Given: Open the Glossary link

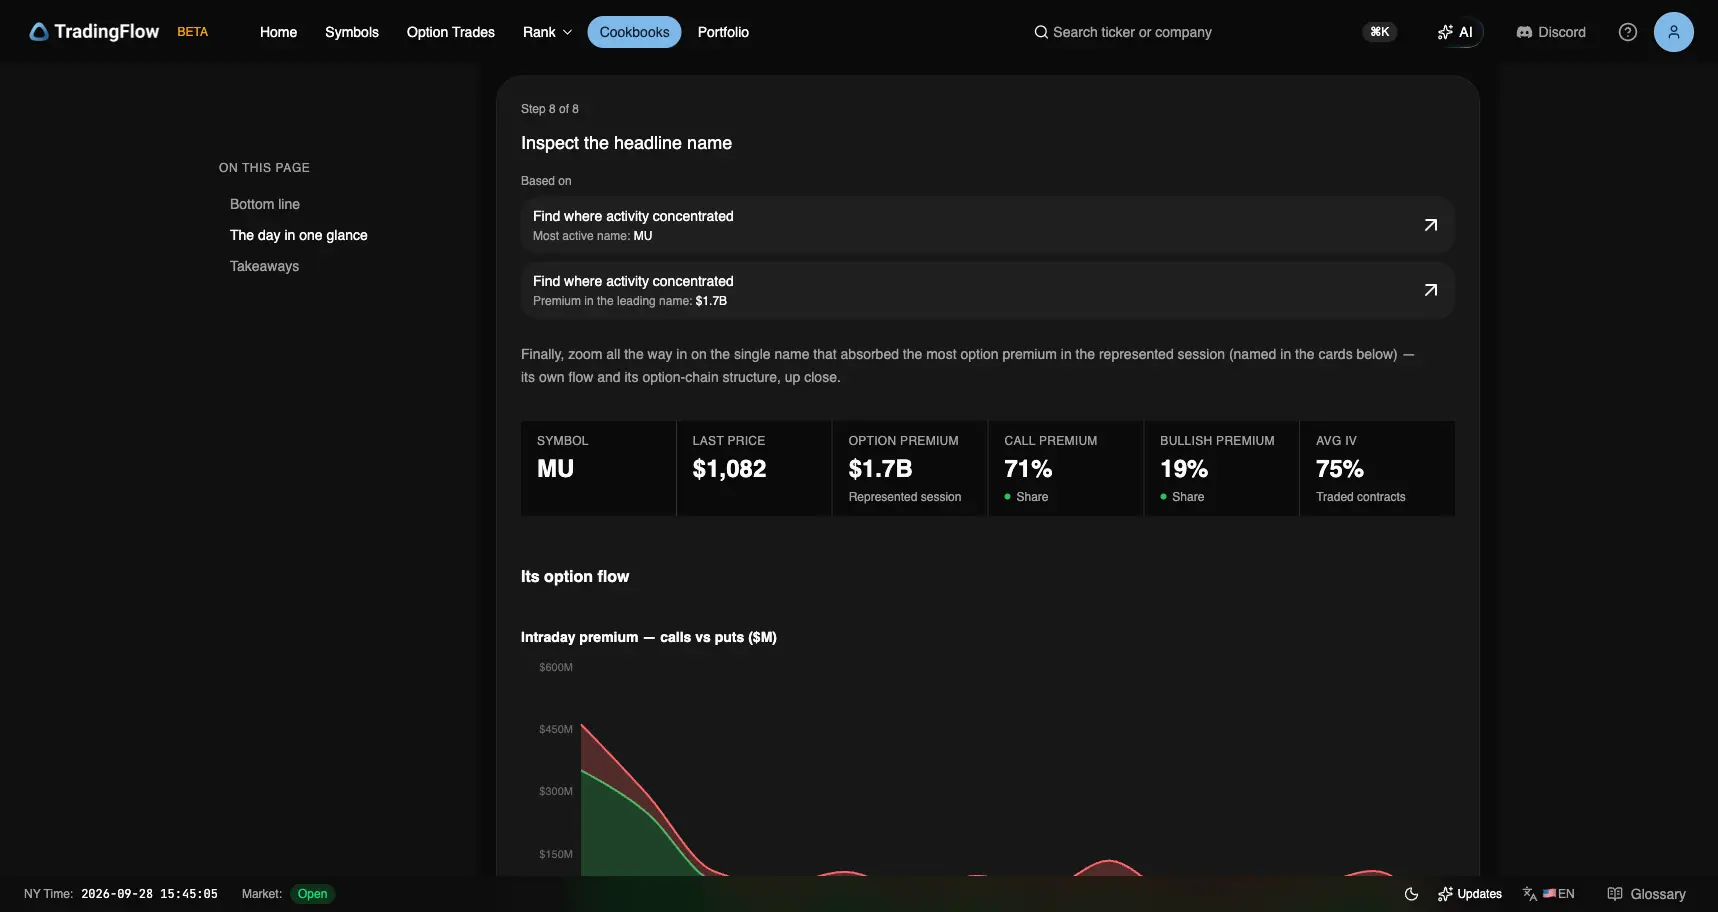Looking at the screenshot, I should click(x=1647, y=894).
